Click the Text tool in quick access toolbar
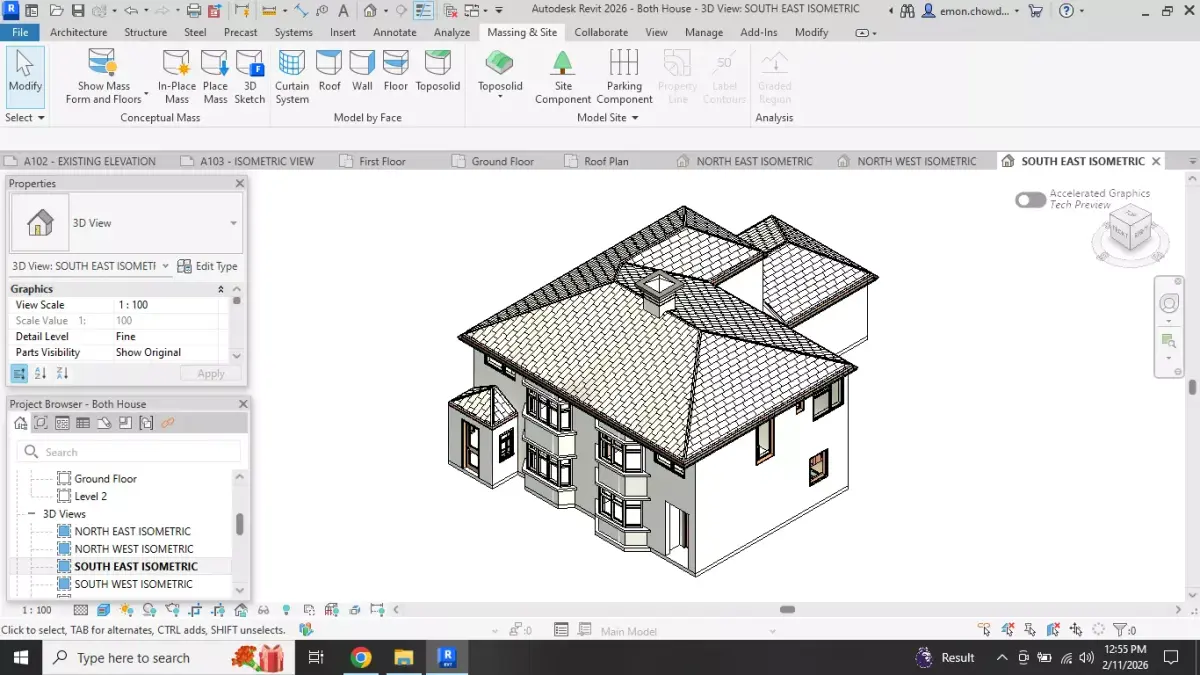 click(344, 11)
